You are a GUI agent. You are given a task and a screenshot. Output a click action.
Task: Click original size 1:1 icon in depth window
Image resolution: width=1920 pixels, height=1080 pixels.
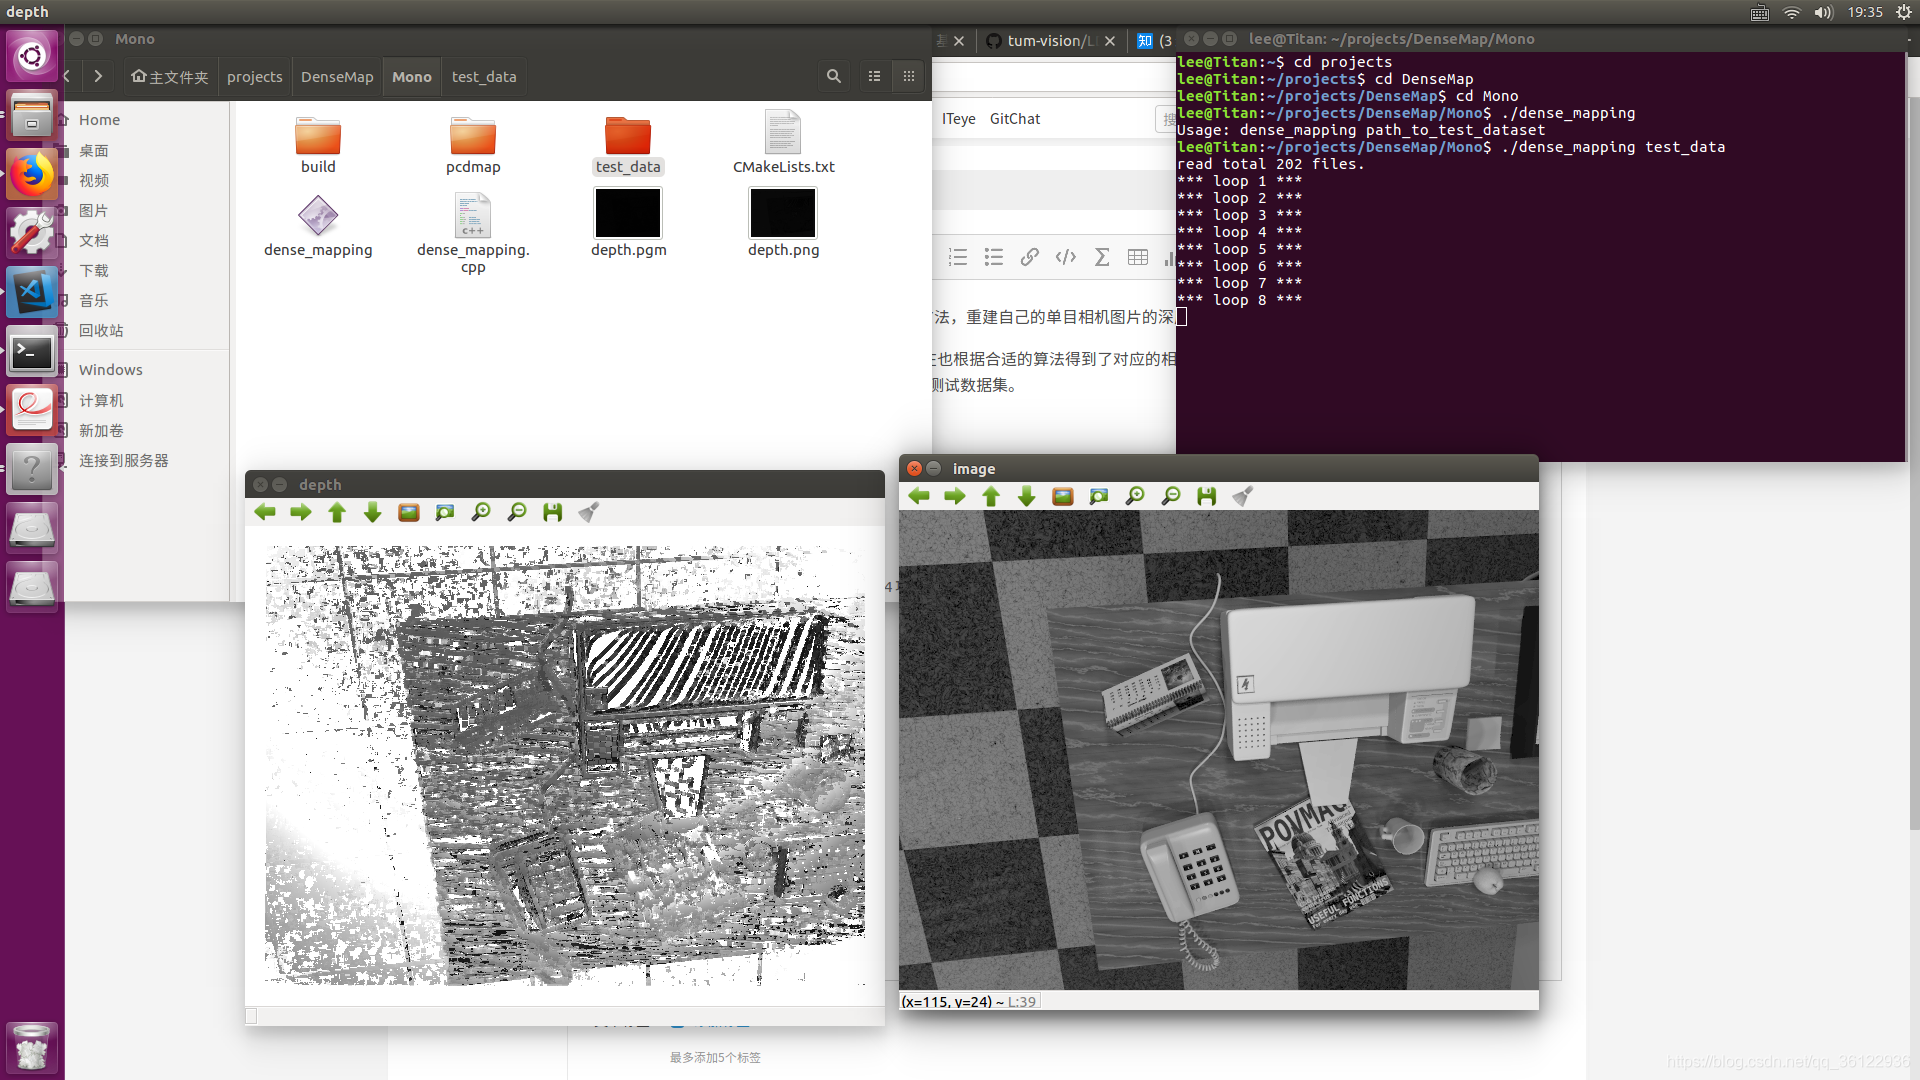(409, 512)
